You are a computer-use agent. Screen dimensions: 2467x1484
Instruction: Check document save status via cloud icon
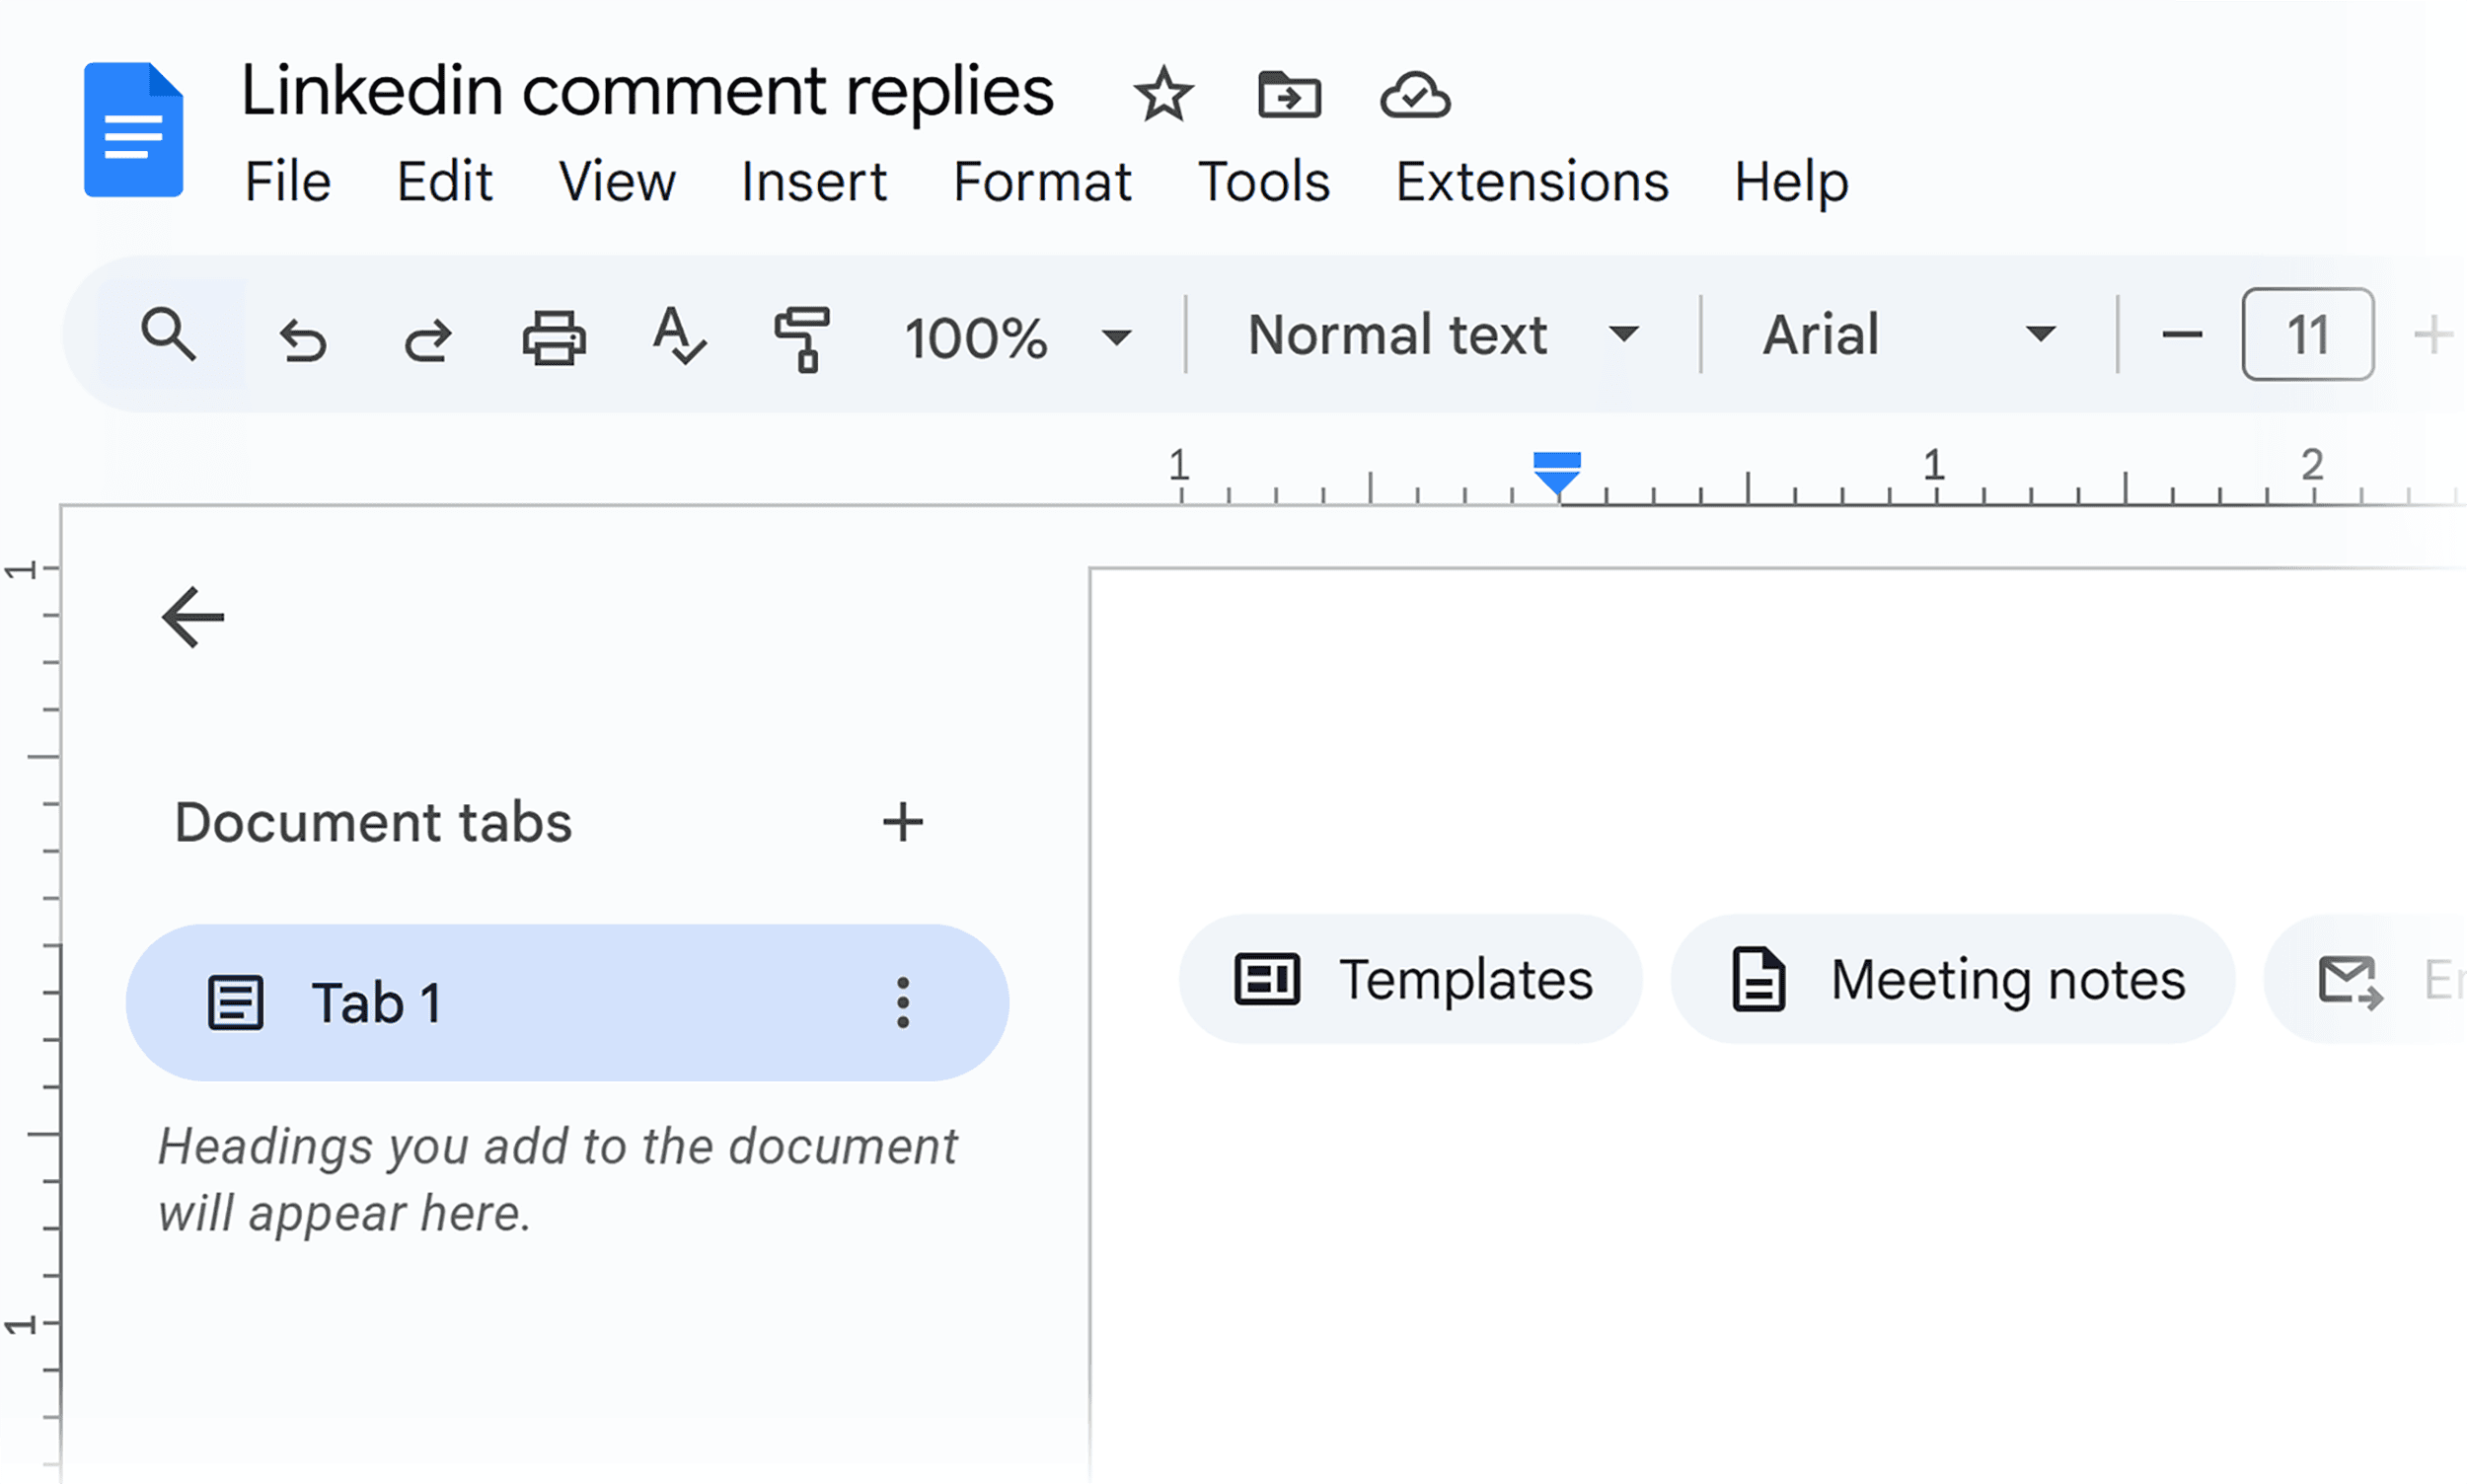pyautogui.click(x=1414, y=95)
